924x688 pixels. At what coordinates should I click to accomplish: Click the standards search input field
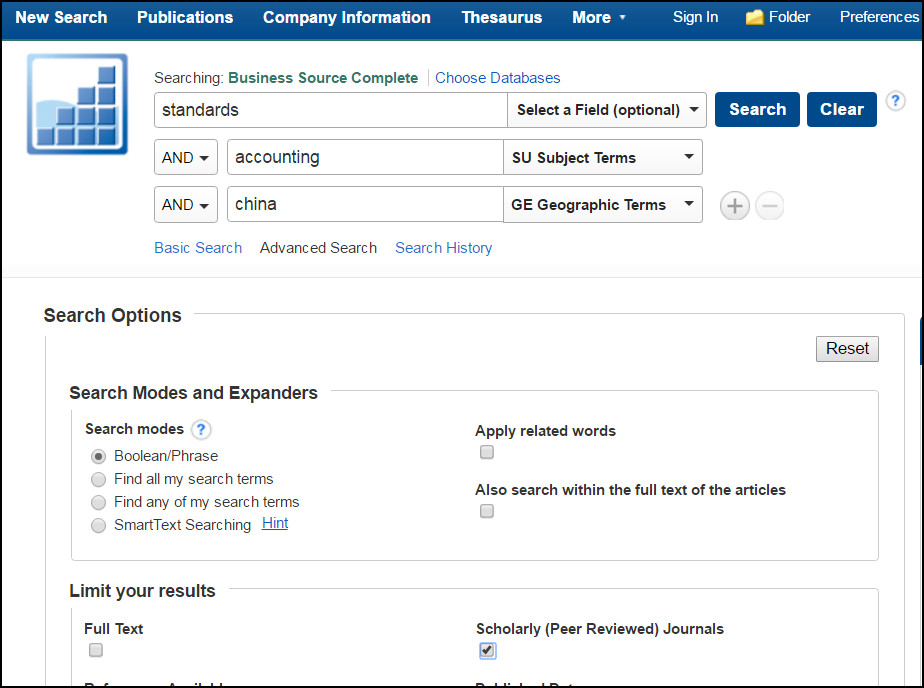[331, 110]
